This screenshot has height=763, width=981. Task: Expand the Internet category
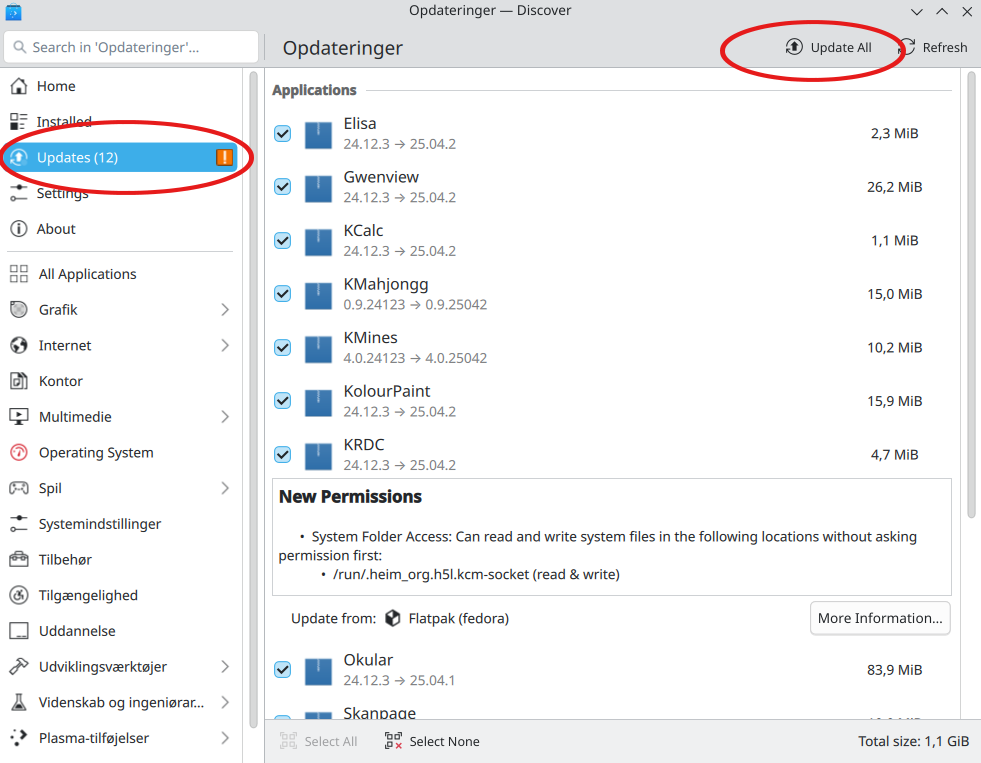[x=226, y=345]
